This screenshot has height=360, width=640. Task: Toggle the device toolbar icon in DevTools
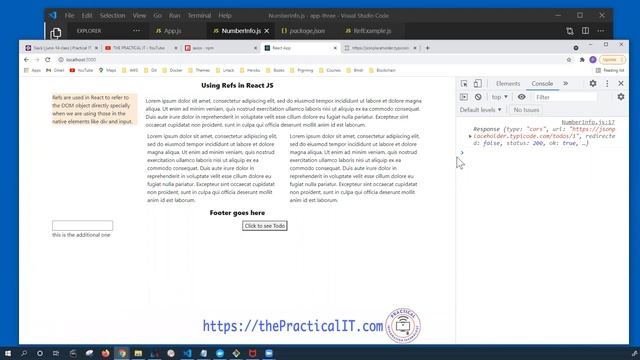pos(477,83)
